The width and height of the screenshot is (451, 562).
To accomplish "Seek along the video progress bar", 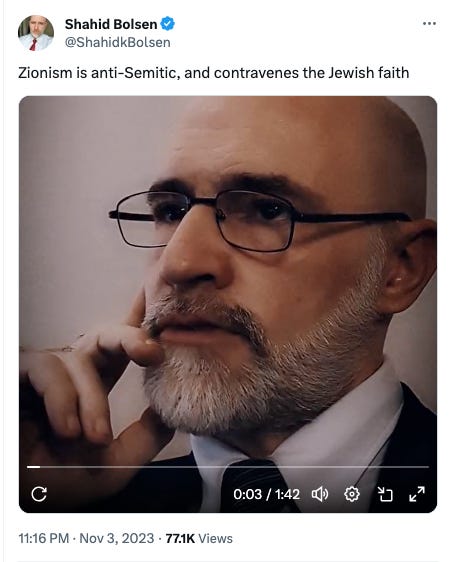I will click(x=228, y=467).
